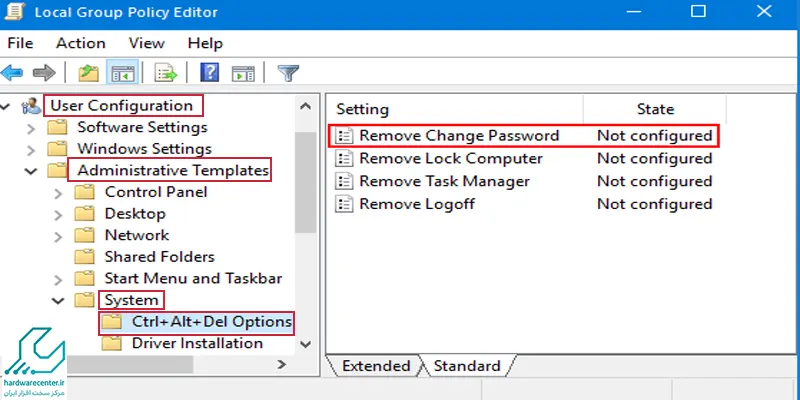Viewport: 800px width, 400px height.
Task: Click the State column header
Action: tap(655, 109)
